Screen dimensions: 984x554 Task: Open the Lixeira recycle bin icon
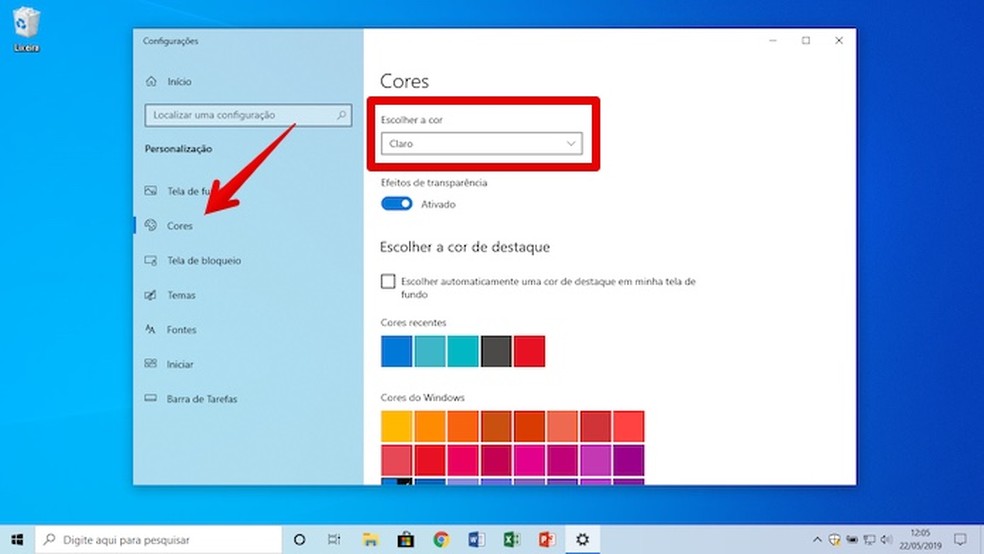pos(26,28)
